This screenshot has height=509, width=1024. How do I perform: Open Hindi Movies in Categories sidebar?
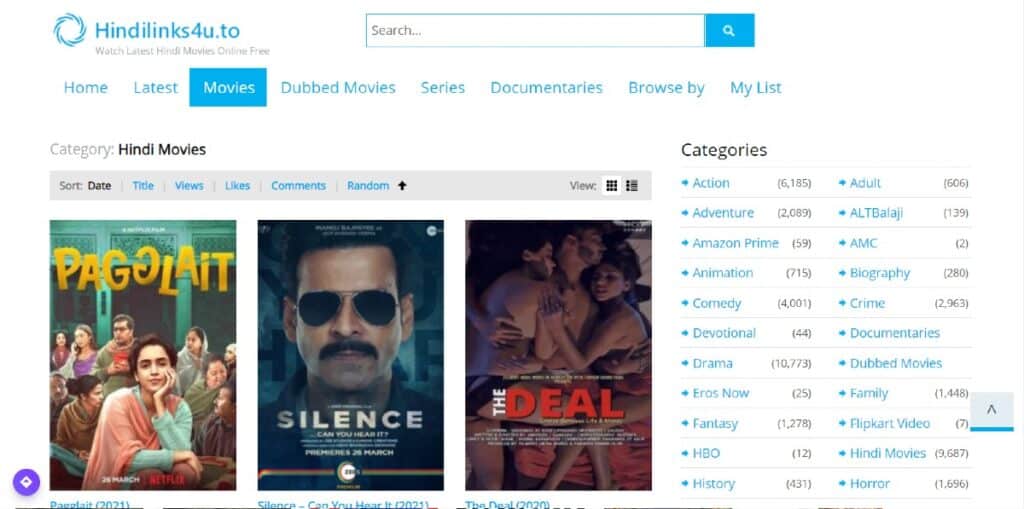(x=888, y=453)
